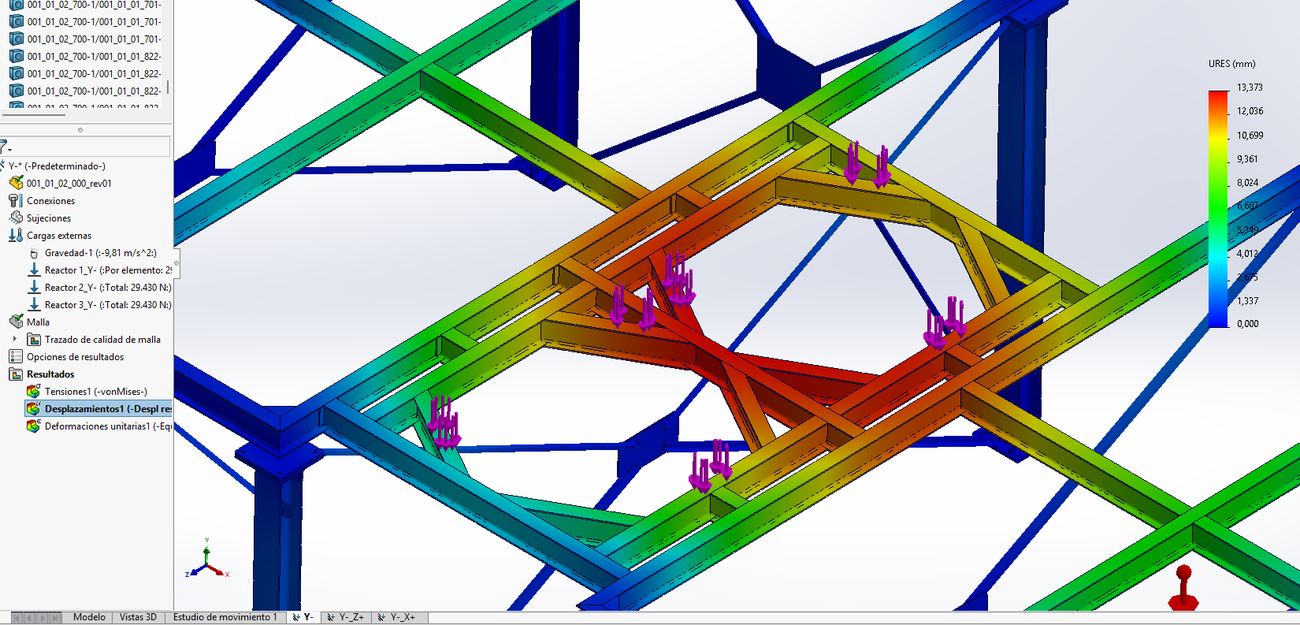The width and height of the screenshot is (1300, 625).
Task: Click the 13,373 maximum legend value
Action: coord(1250,87)
